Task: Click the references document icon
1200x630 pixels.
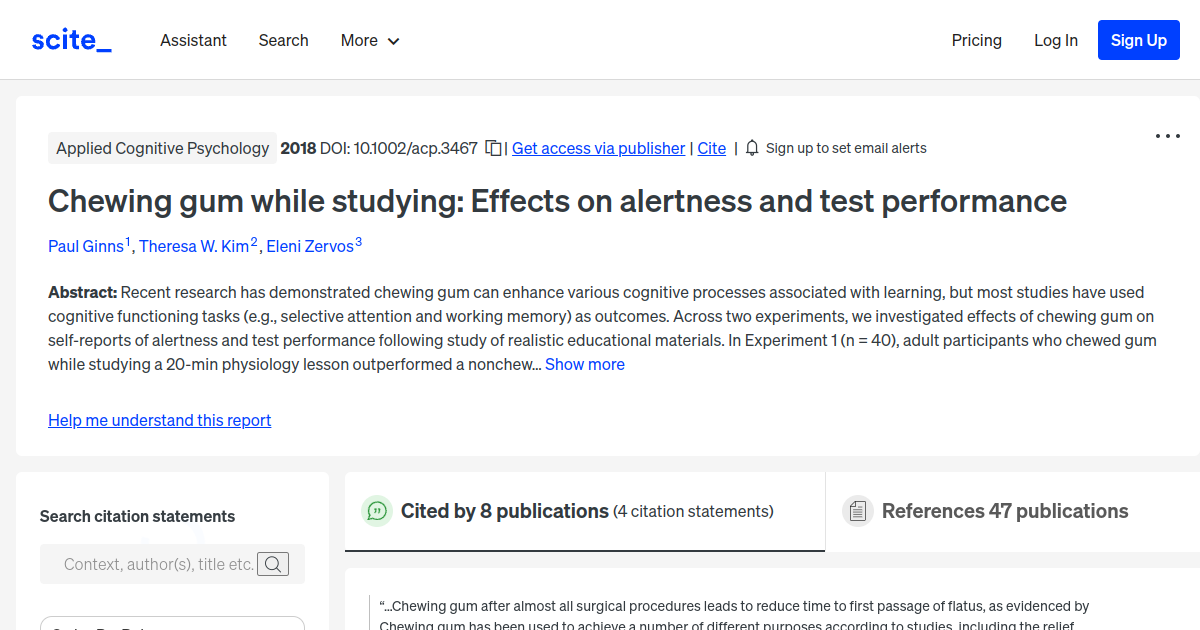Action: (x=858, y=510)
